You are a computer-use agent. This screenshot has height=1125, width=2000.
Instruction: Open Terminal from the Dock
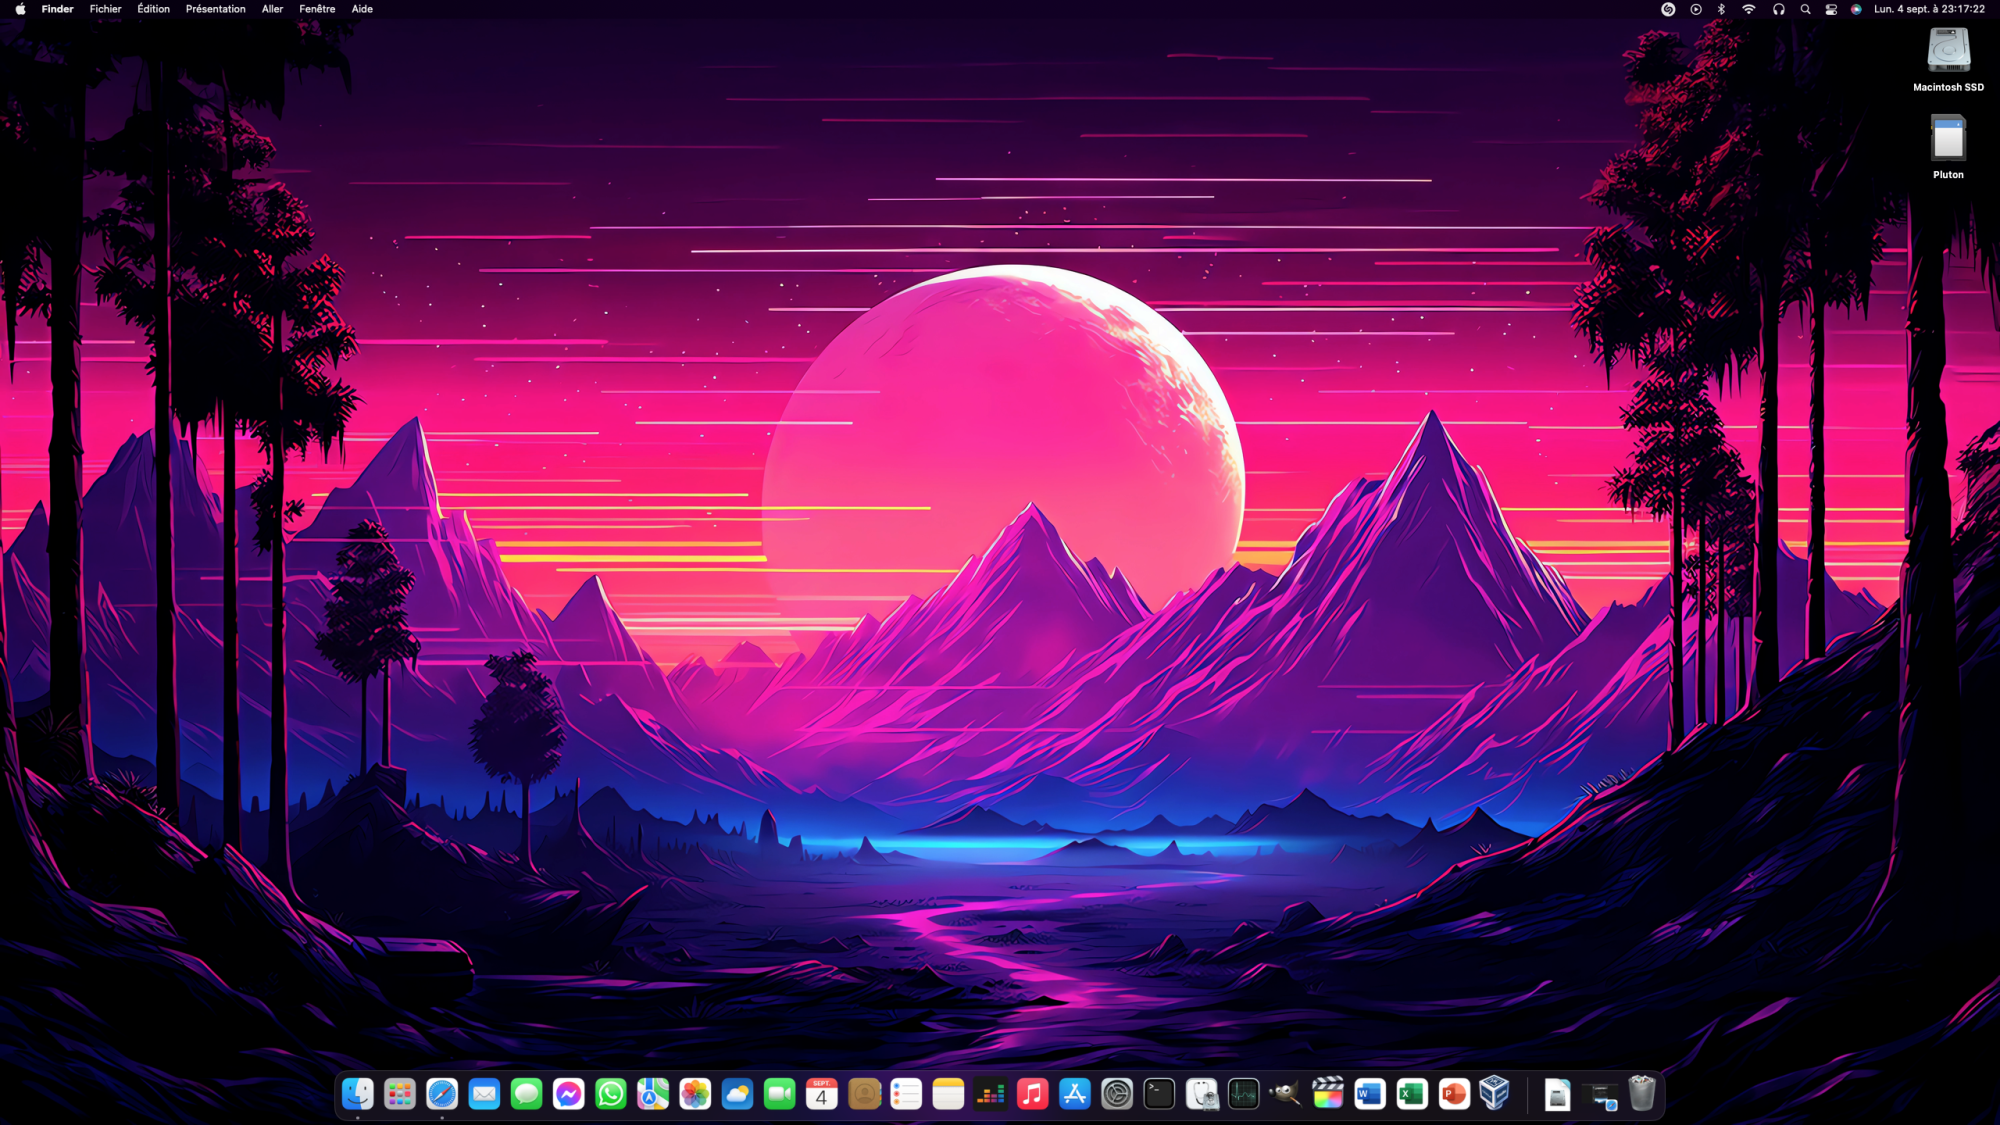[1159, 1094]
